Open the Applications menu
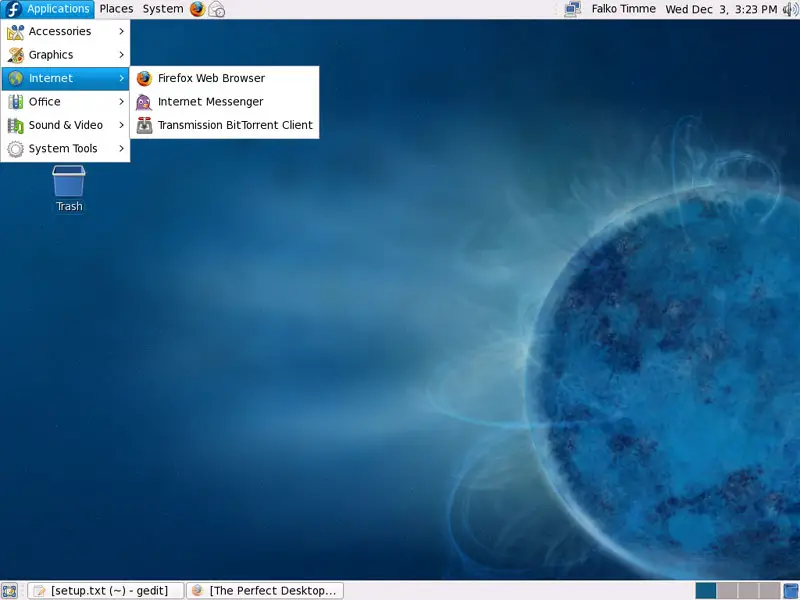The image size is (800, 600). pos(47,9)
